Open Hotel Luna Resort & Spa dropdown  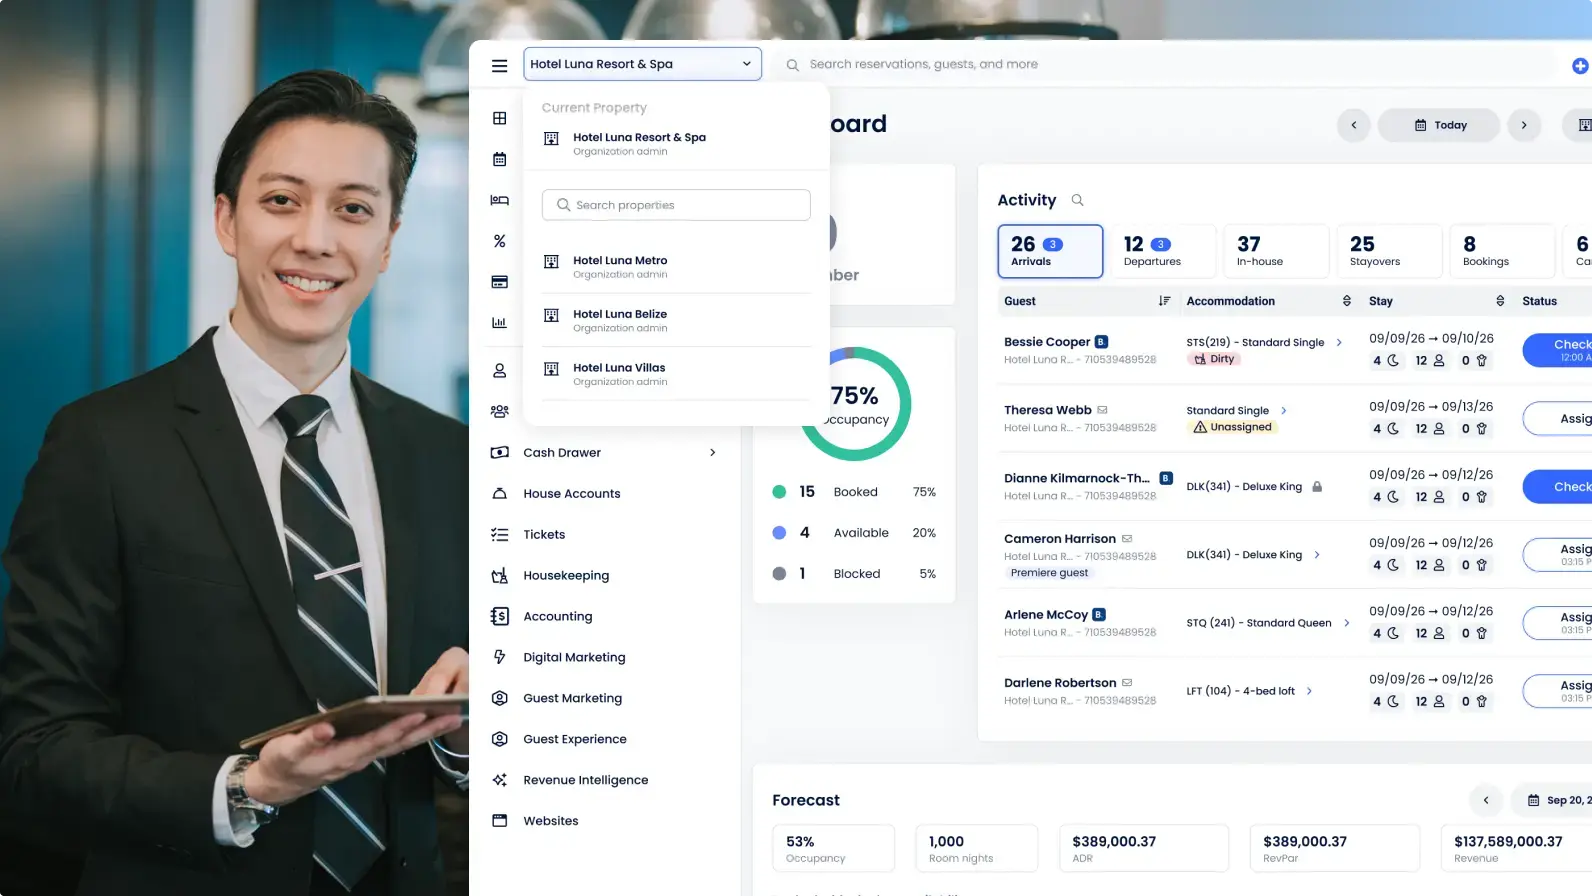[642, 64]
